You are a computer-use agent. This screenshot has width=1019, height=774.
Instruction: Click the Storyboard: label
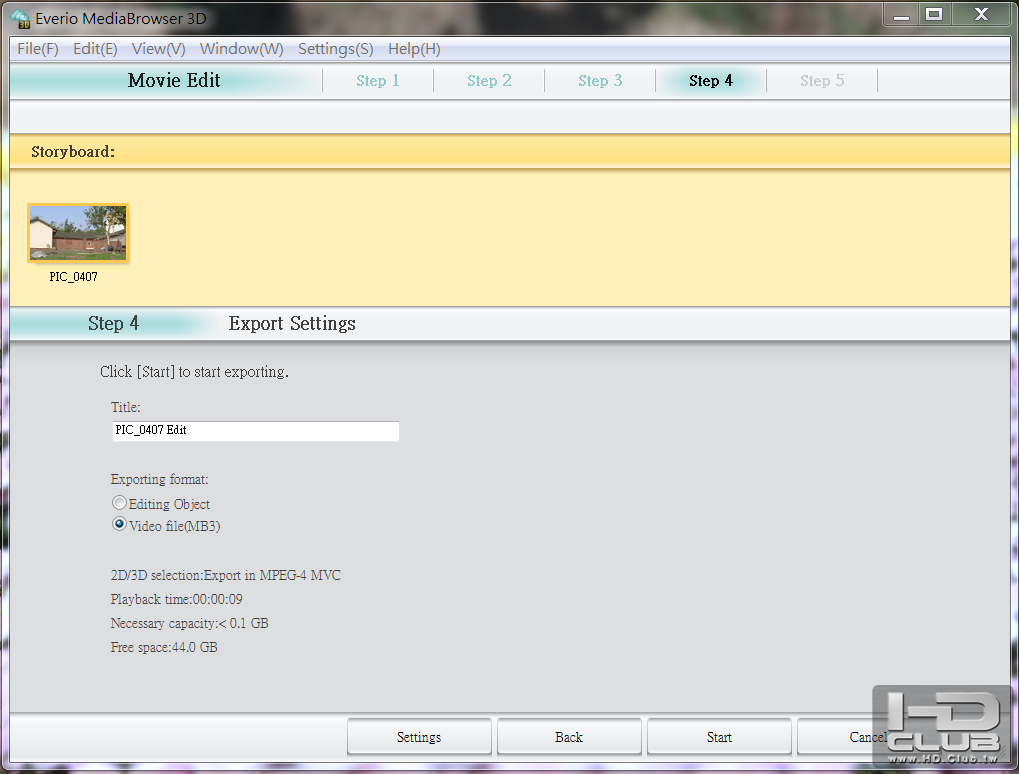(x=73, y=152)
